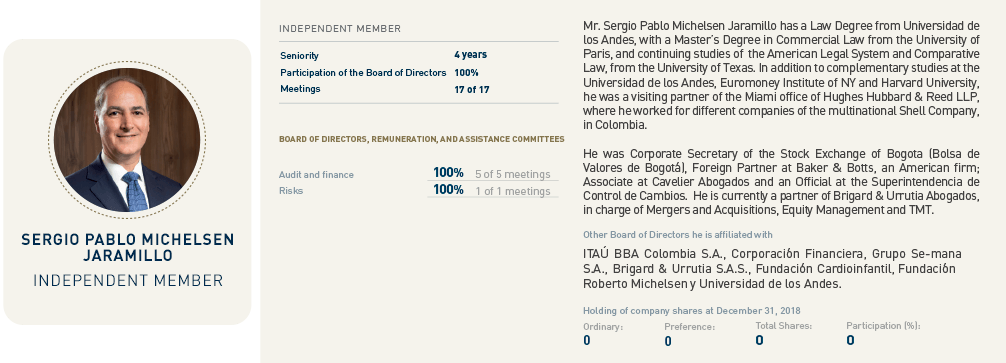Select the Audit and finance committee row
The image size is (1006, 363).
pyautogui.click(x=418, y=174)
